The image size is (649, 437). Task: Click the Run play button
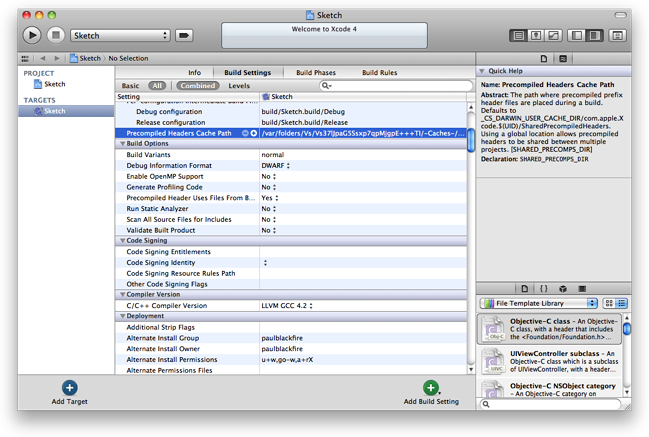tap(32, 35)
